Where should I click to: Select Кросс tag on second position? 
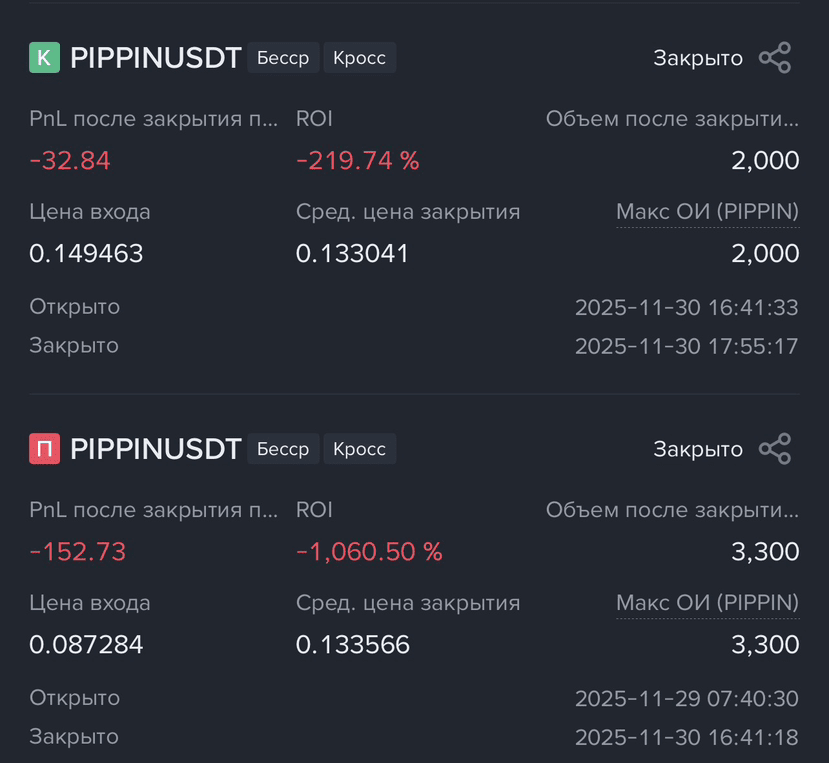pyautogui.click(x=360, y=449)
